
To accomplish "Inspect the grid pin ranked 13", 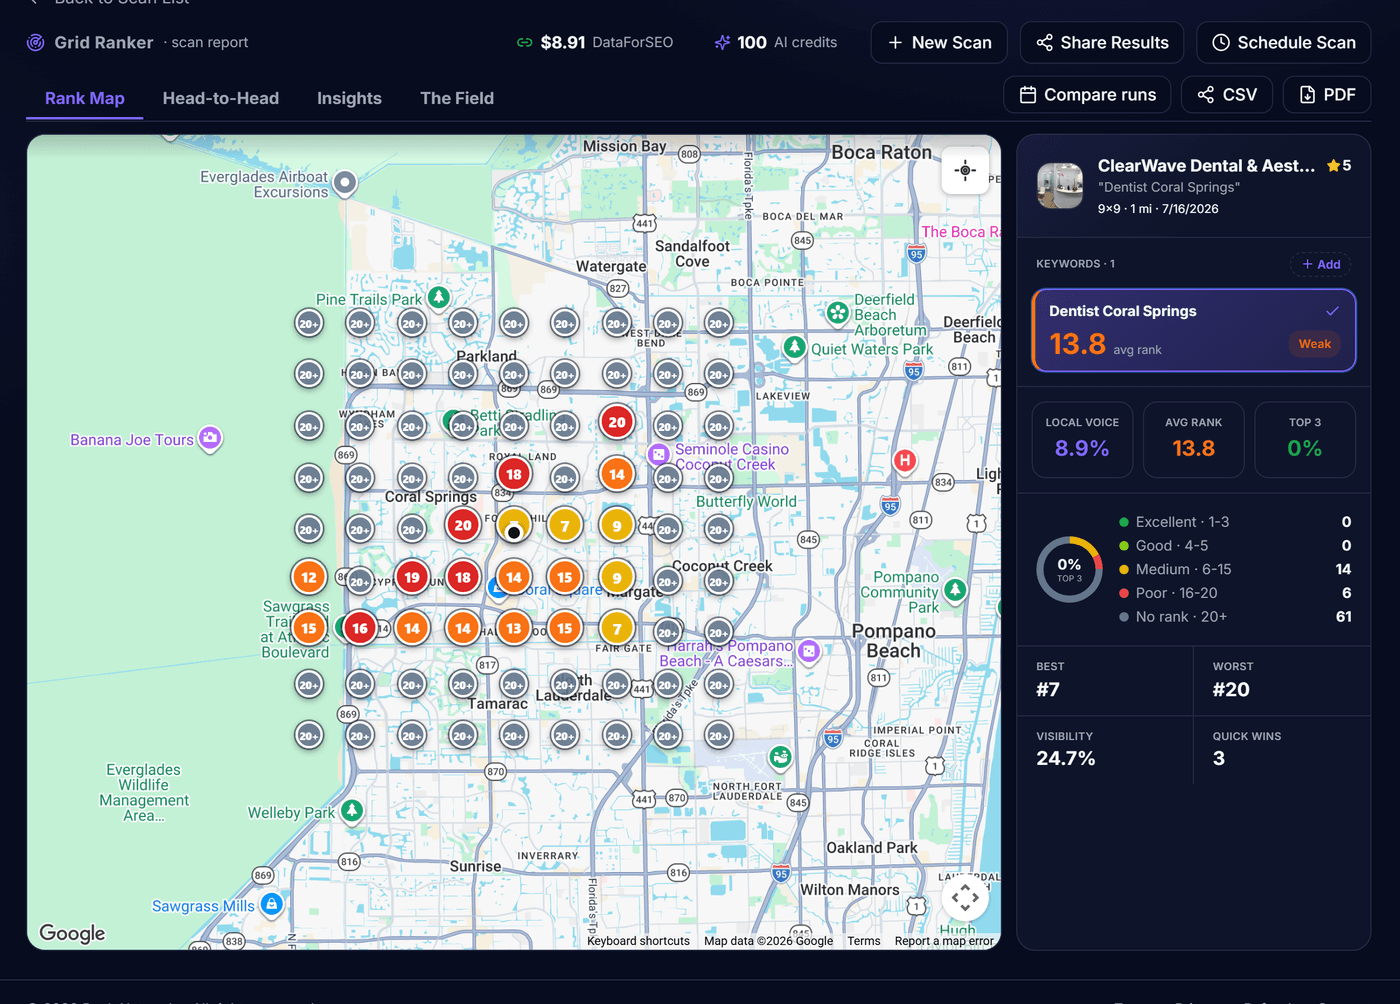I will (x=514, y=628).
